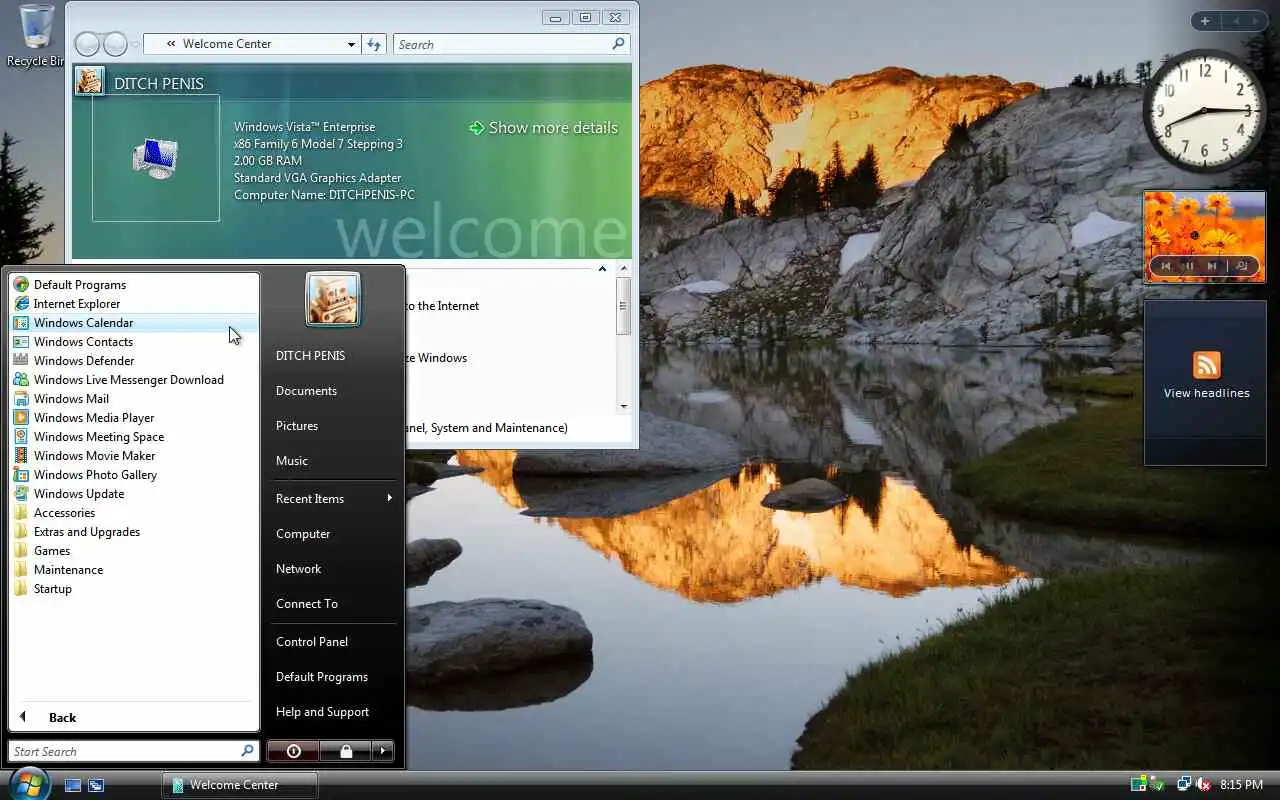Go to the previous slideshow picture
Screen dimensions: 1280x800
1166,266
